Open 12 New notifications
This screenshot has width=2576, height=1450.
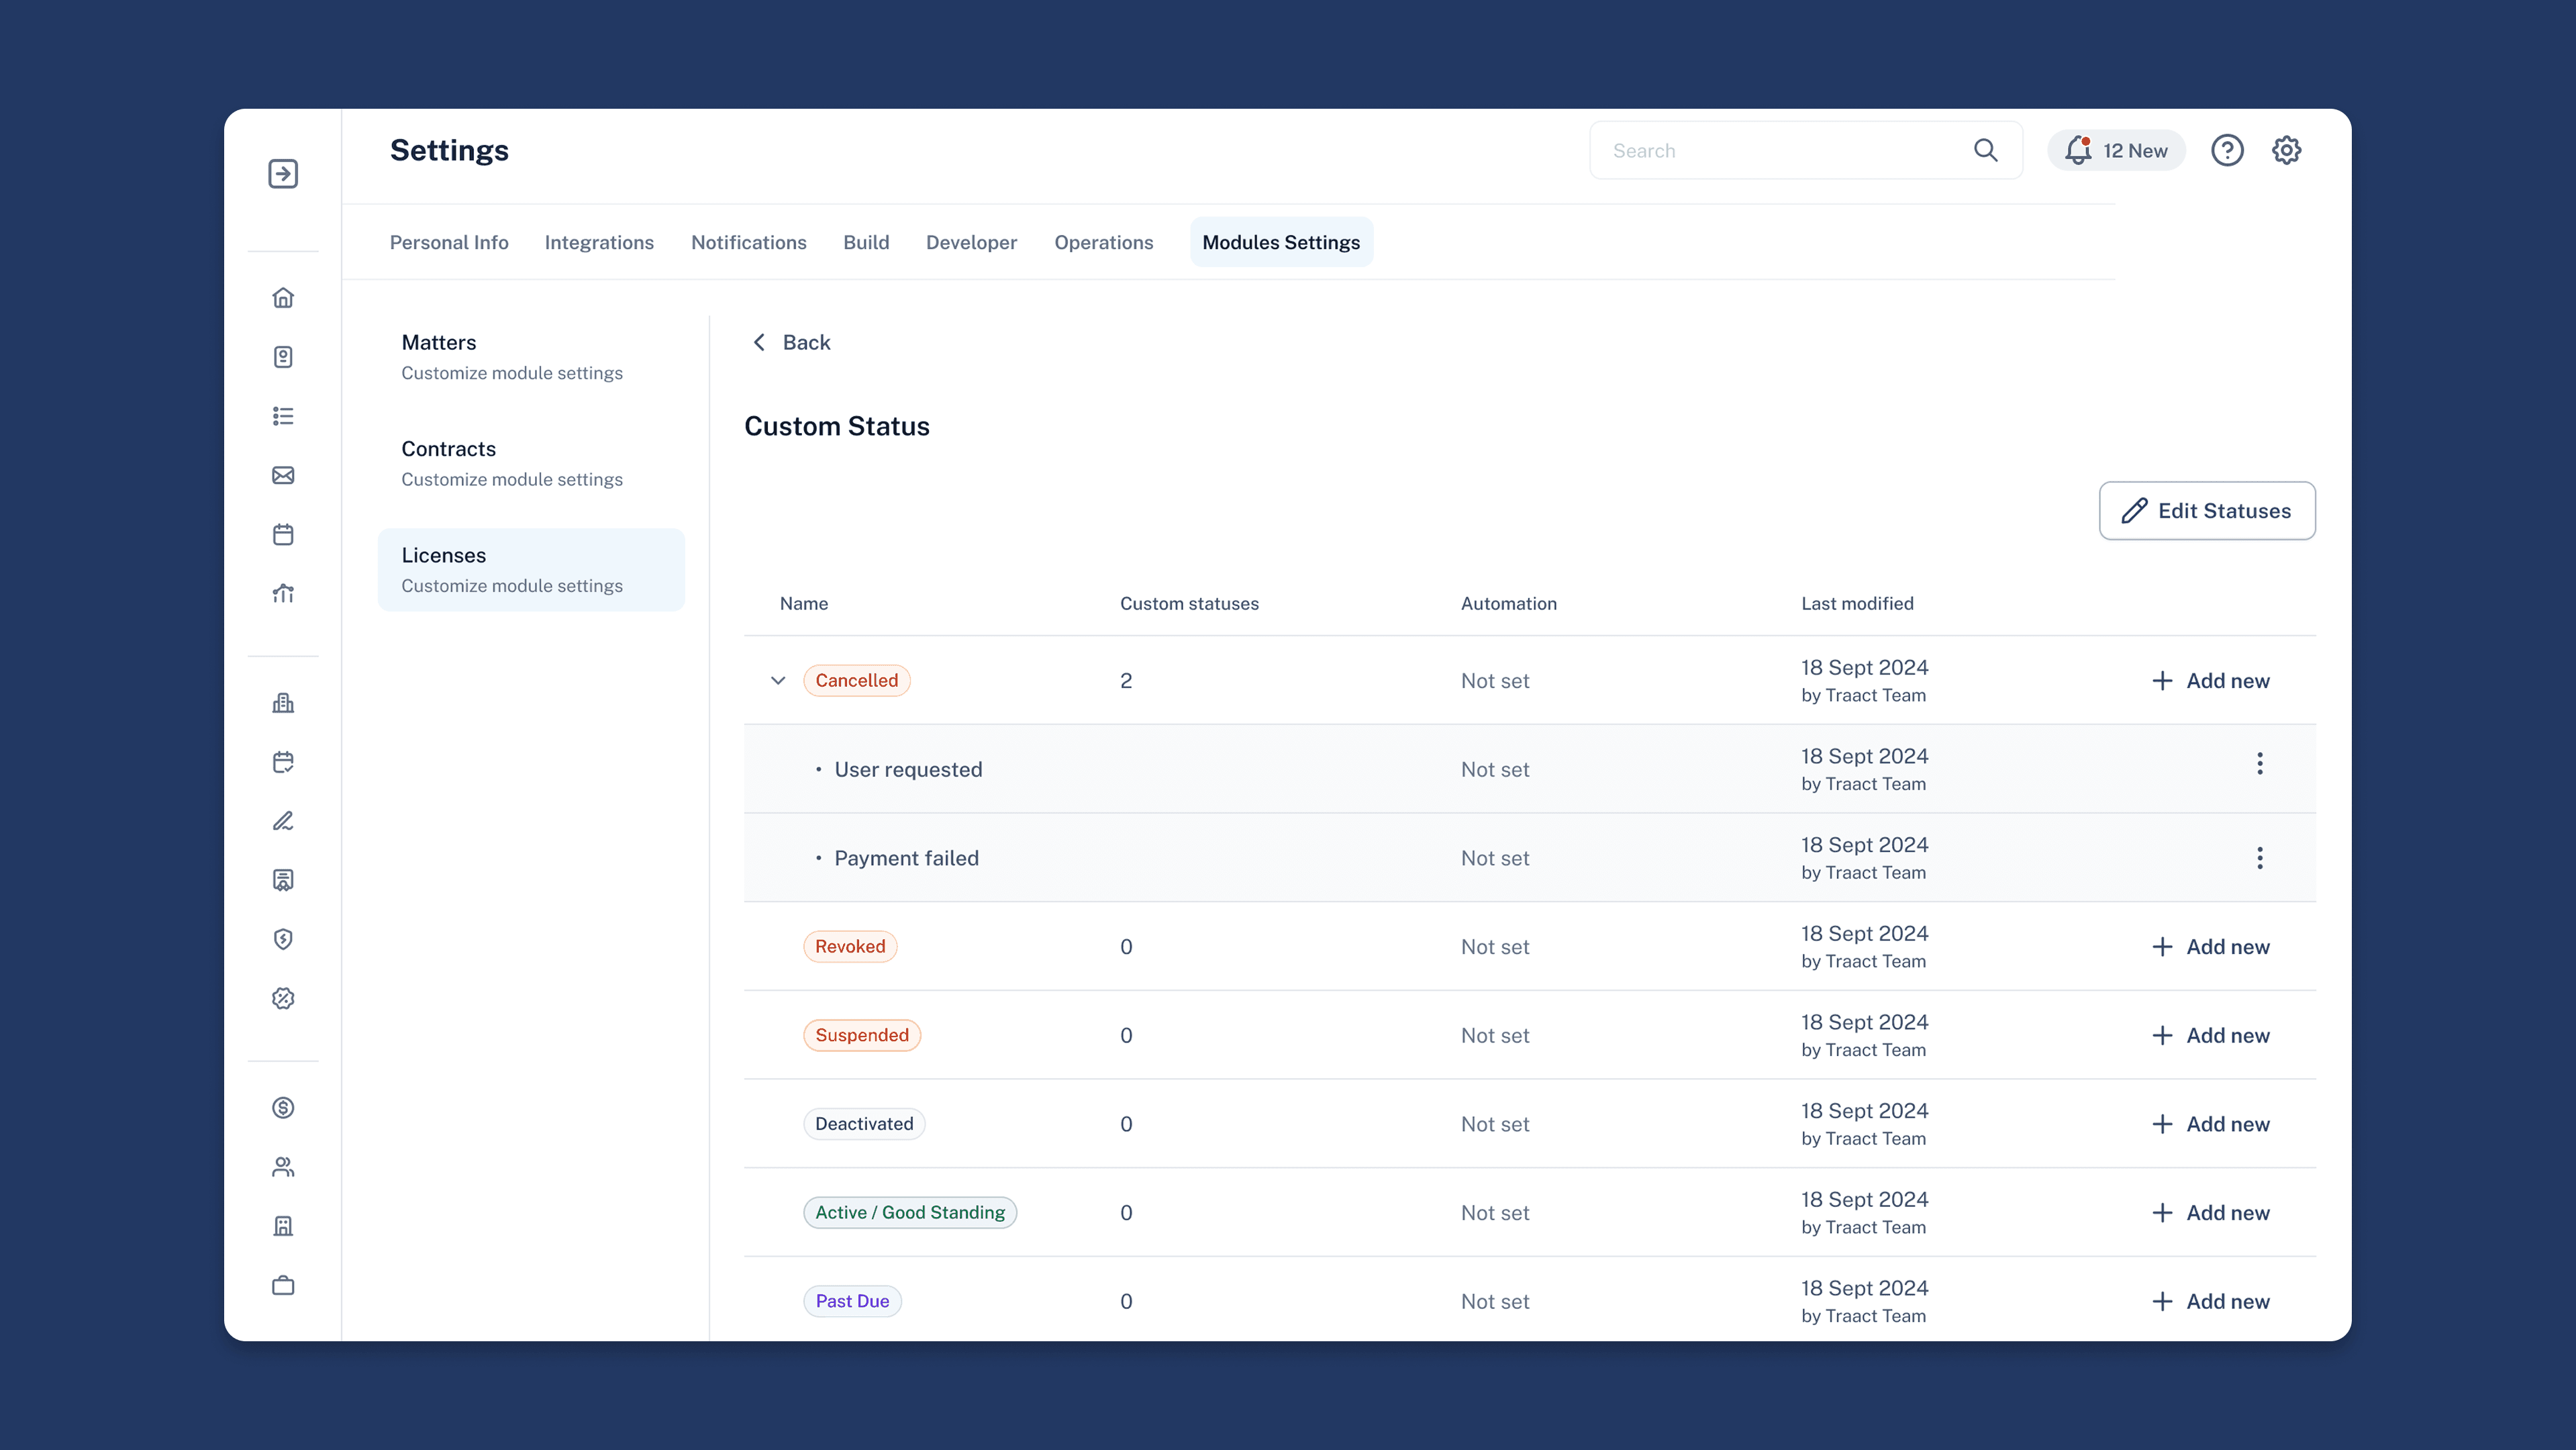[2116, 150]
